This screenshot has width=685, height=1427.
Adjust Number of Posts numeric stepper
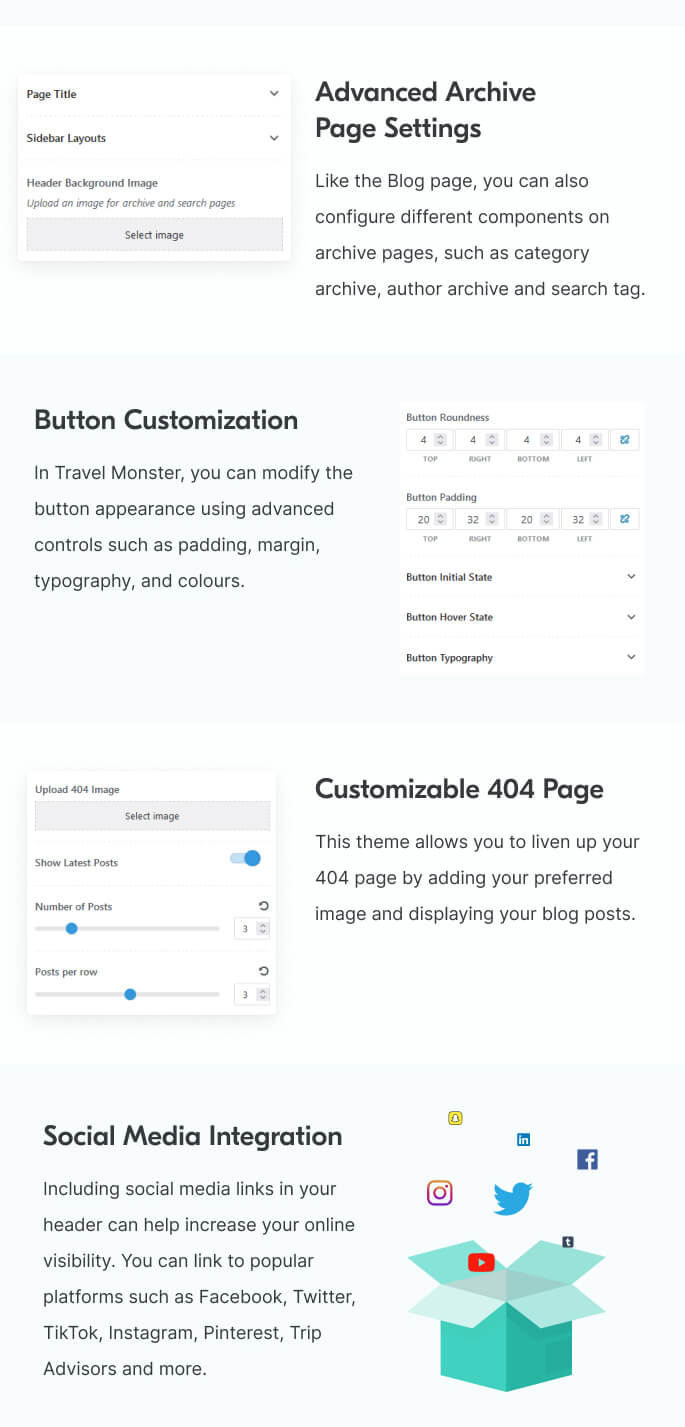click(263, 929)
